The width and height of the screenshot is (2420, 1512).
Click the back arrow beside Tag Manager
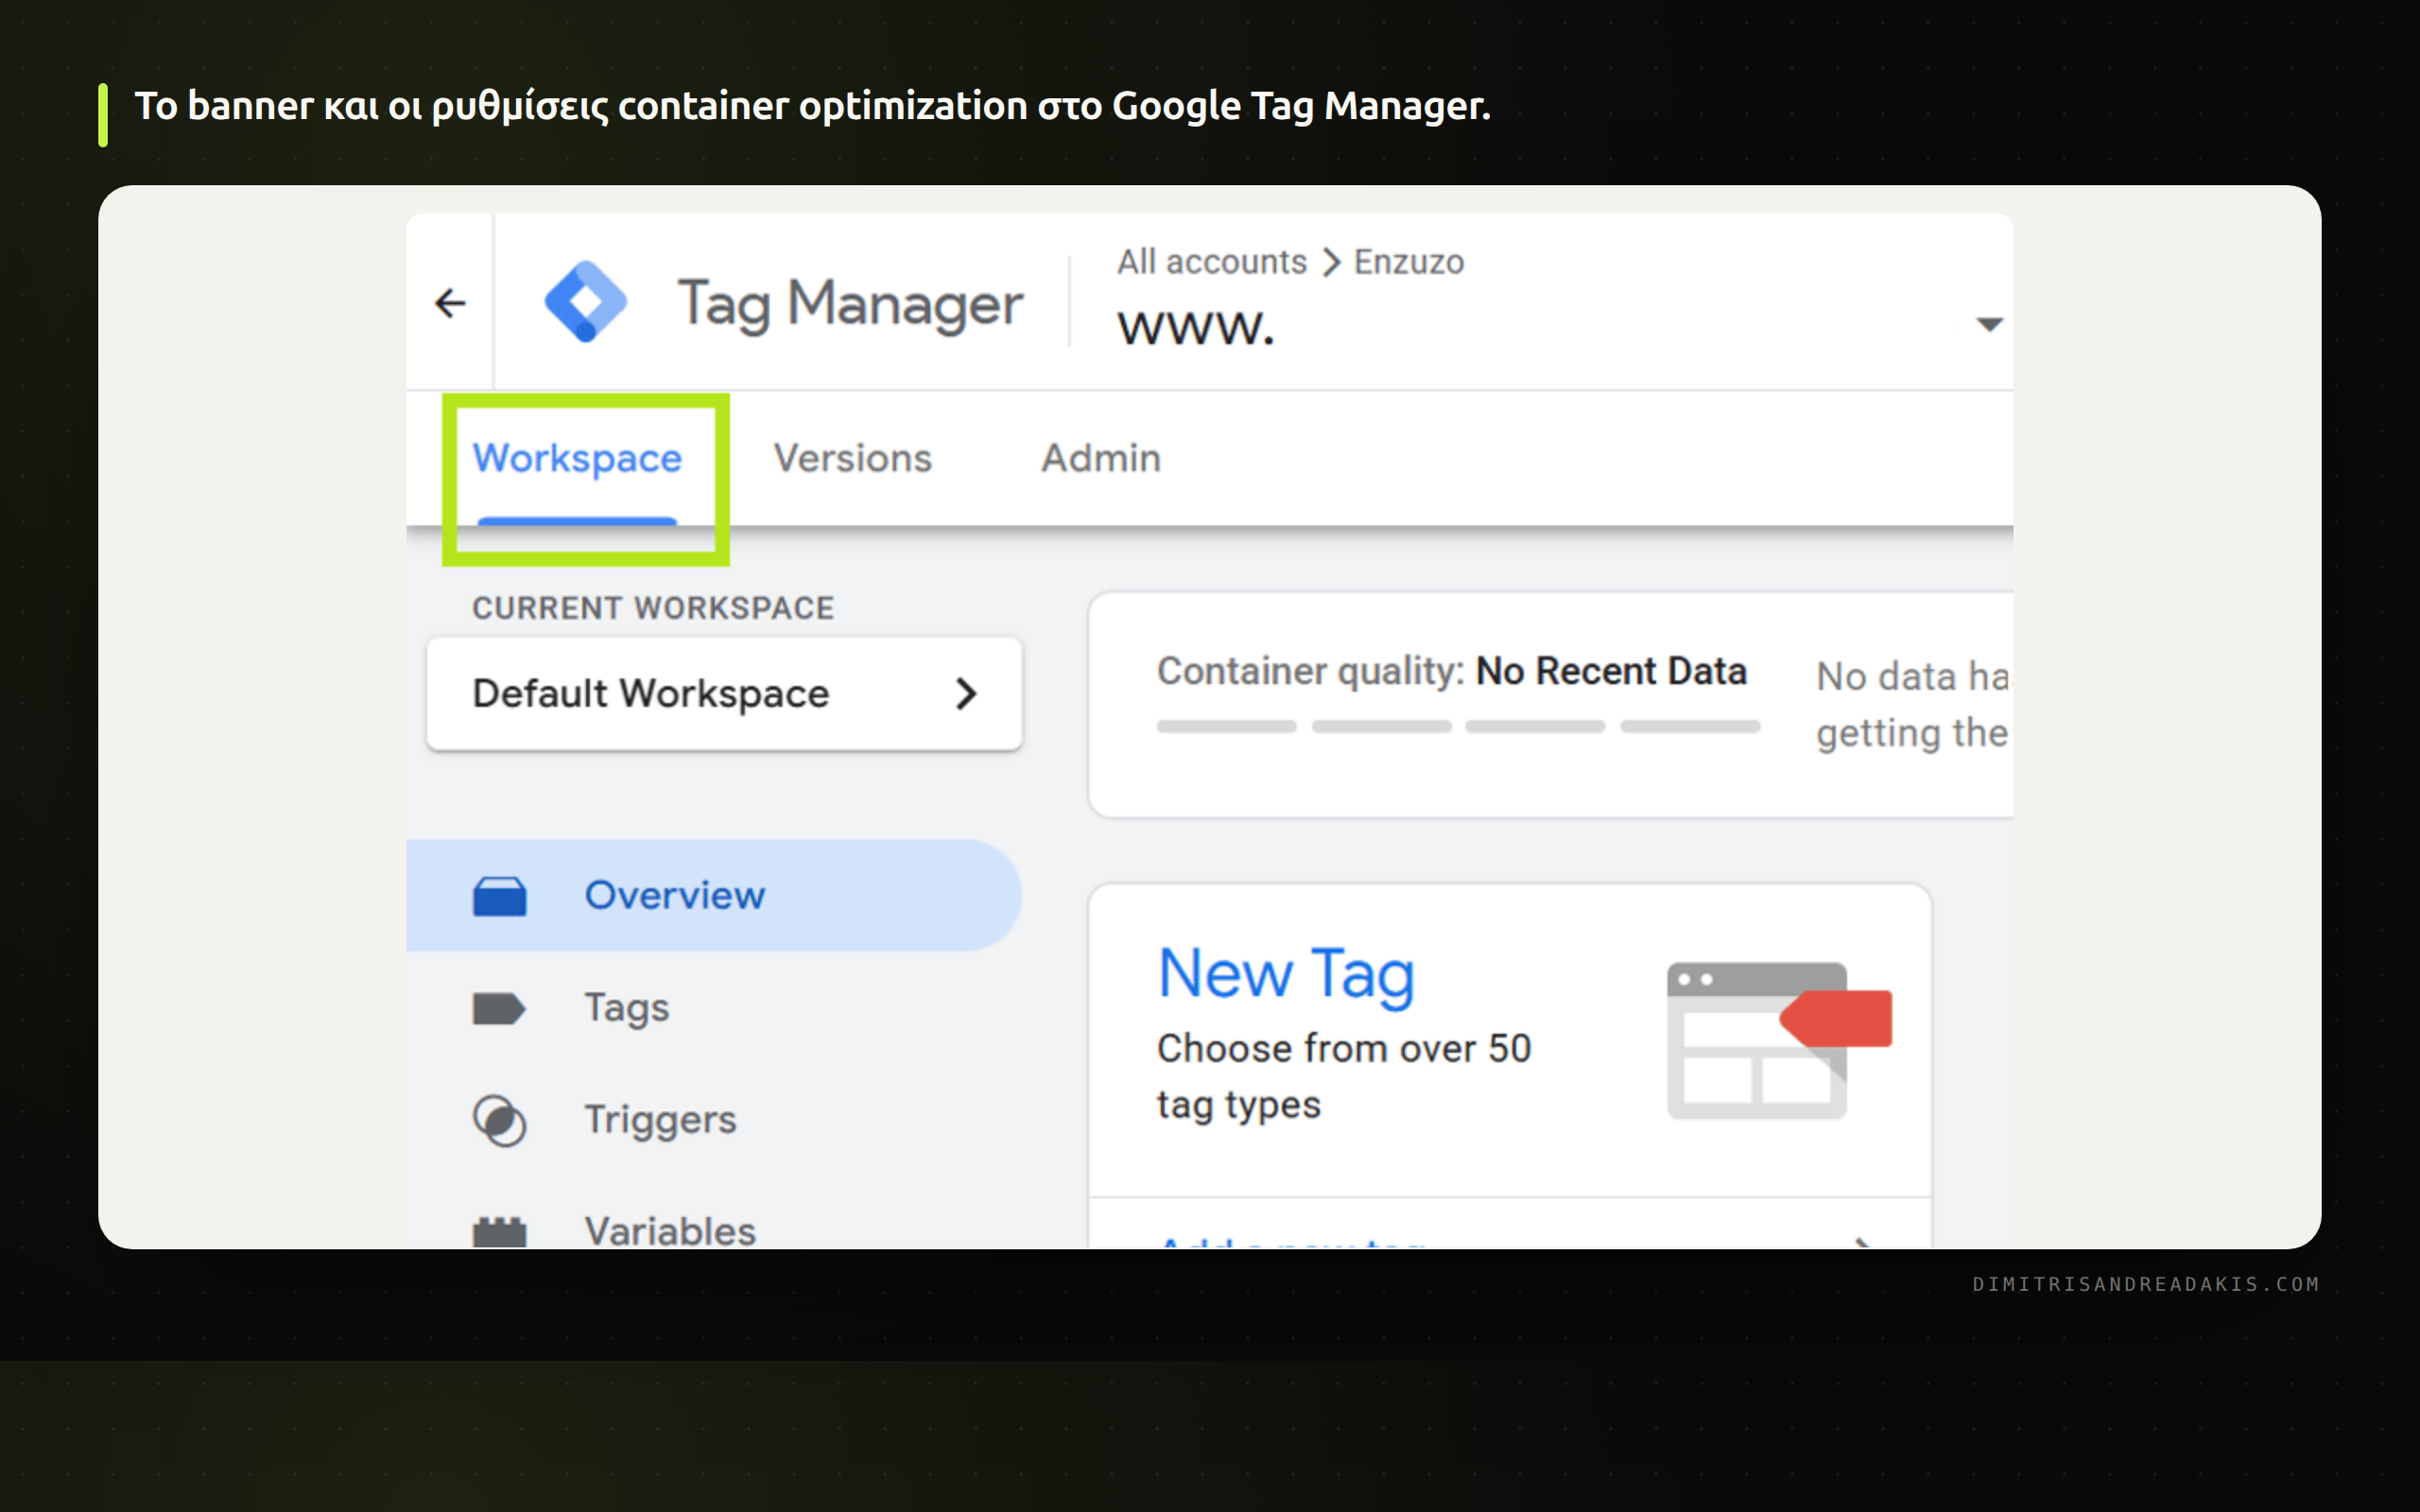[x=450, y=303]
